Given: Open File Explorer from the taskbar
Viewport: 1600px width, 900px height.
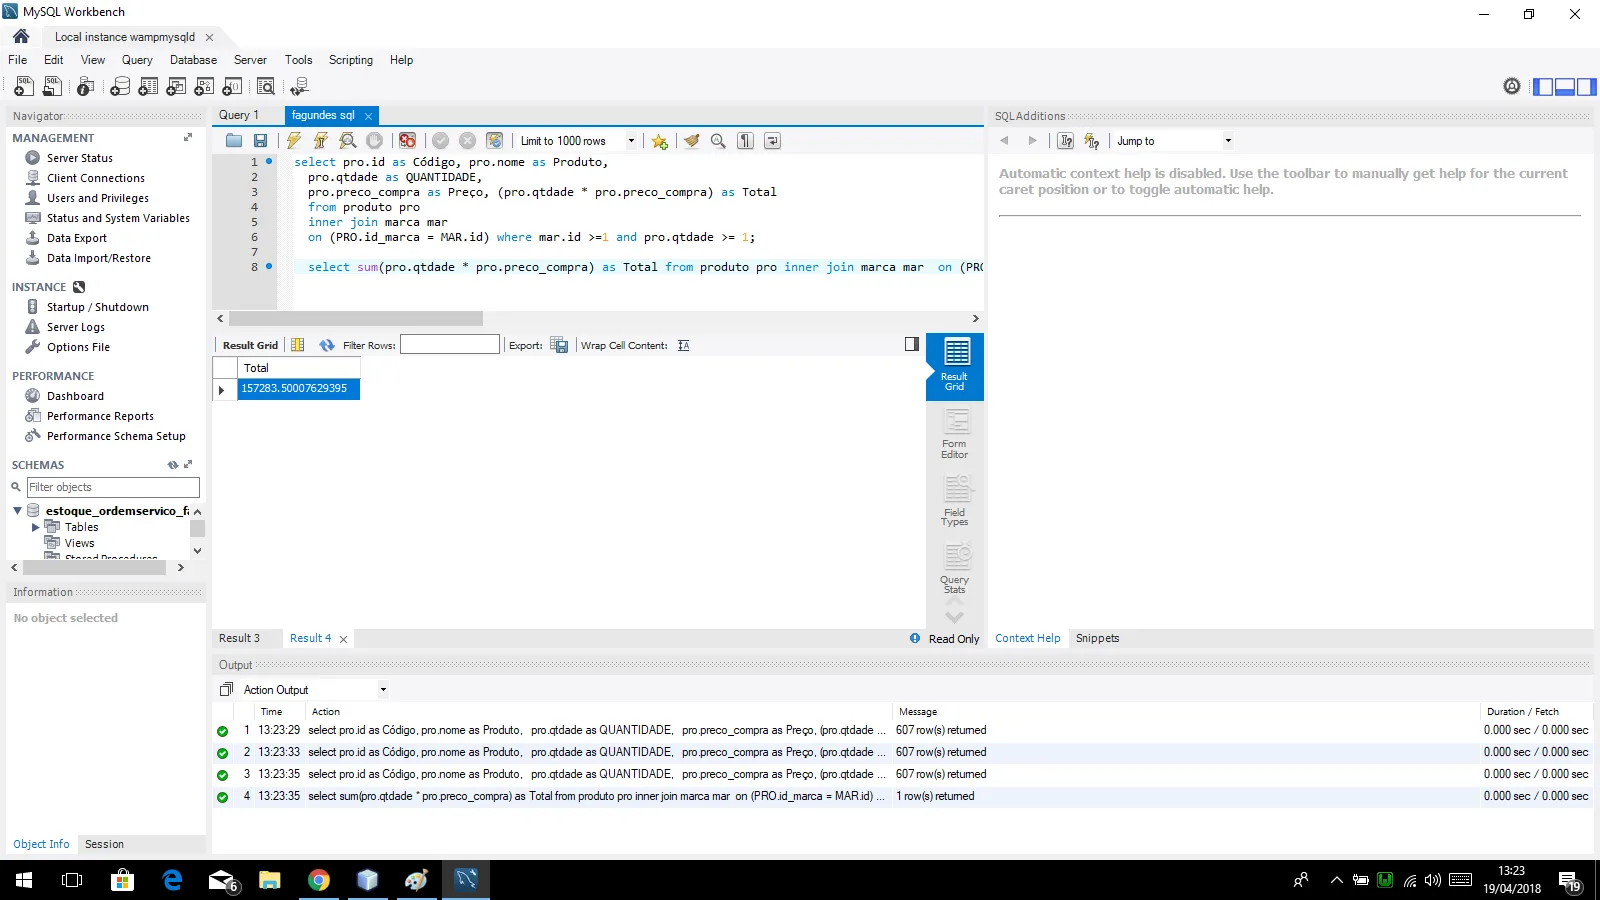Looking at the screenshot, I should [x=270, y=880].
